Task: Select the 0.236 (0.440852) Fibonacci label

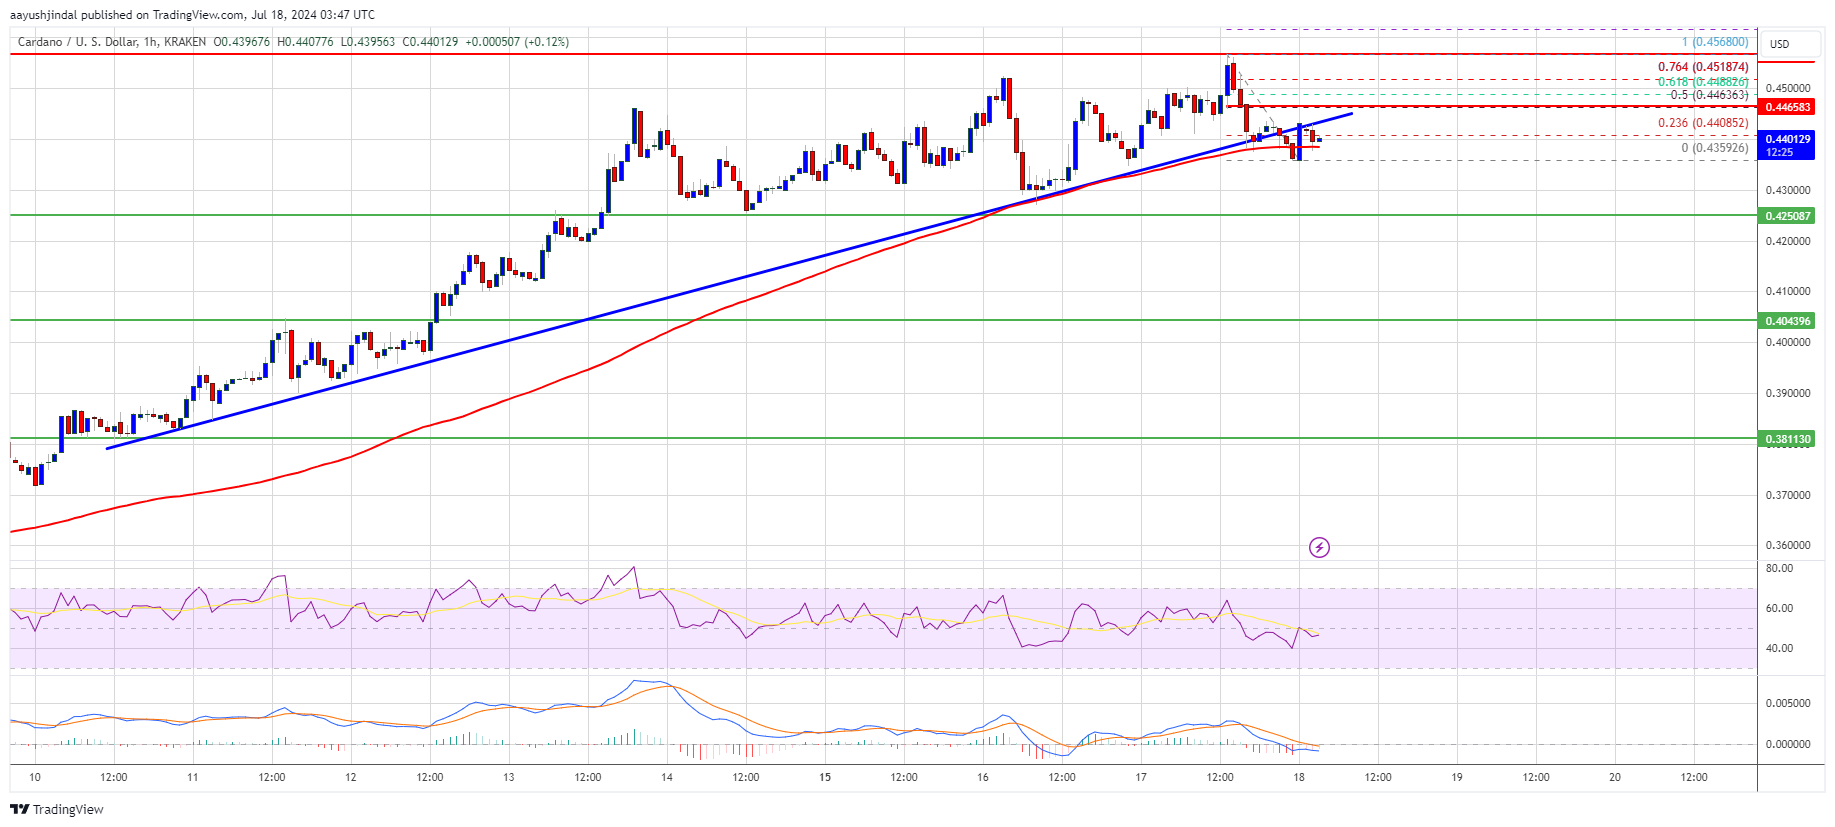Action: click(x=1702, y=123)
